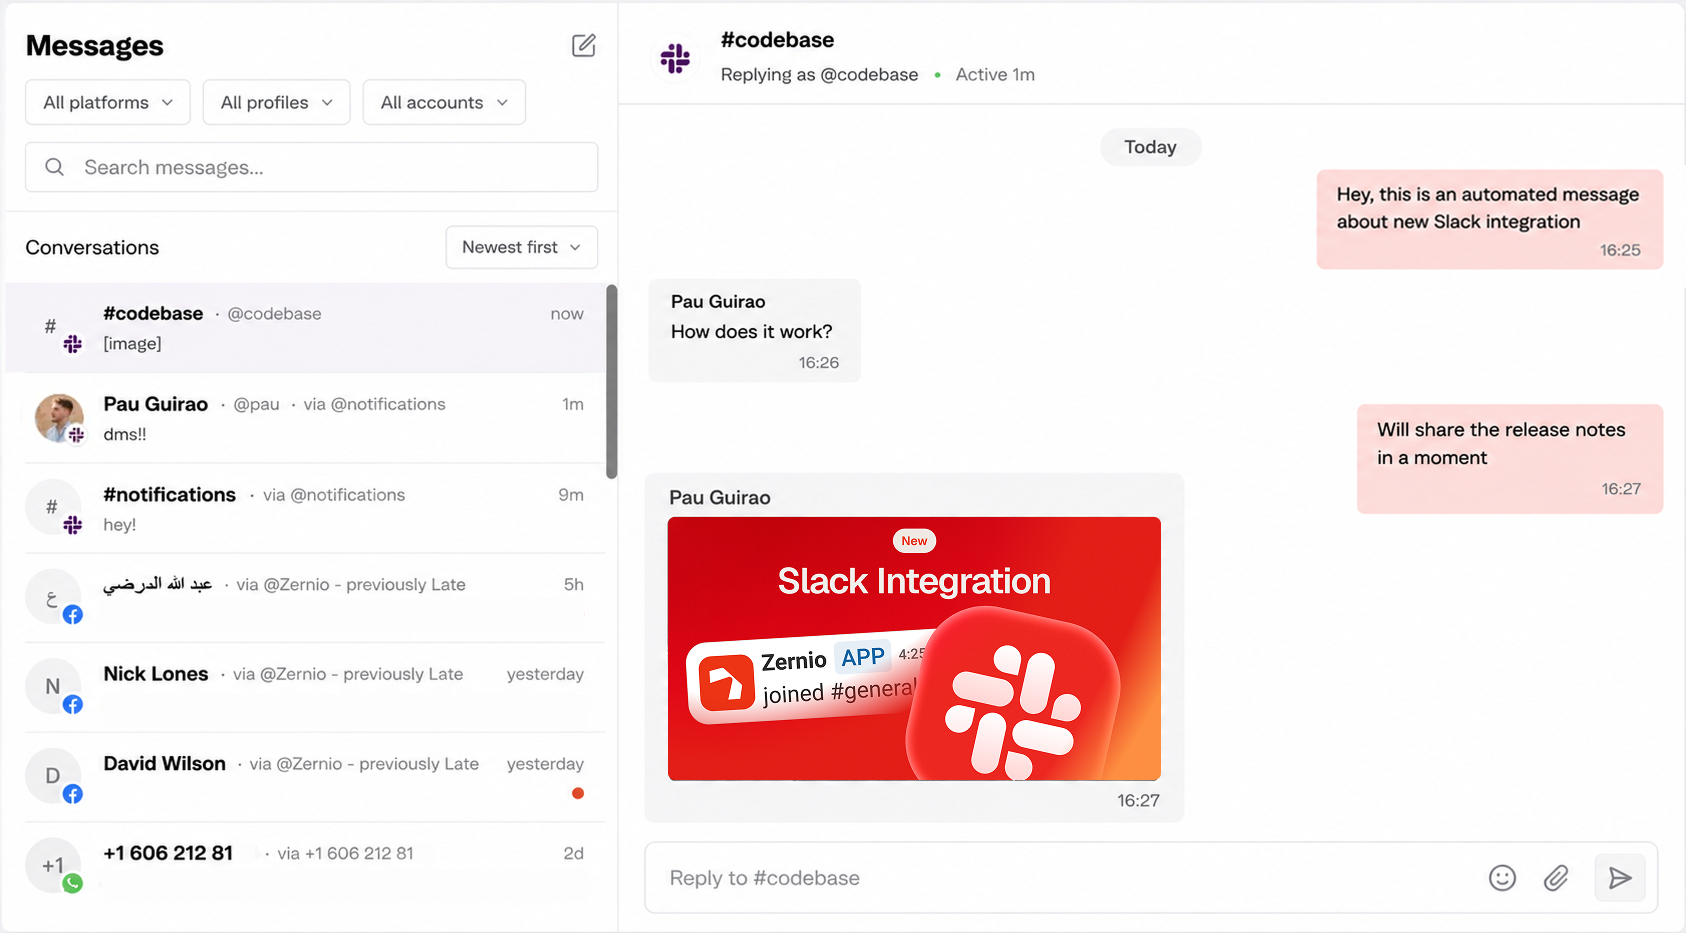This screenshot has width=1686, height=933.
Task: Click 'Replying as @codebase' text
Action: pyautogui.click(x=819, y=75)
